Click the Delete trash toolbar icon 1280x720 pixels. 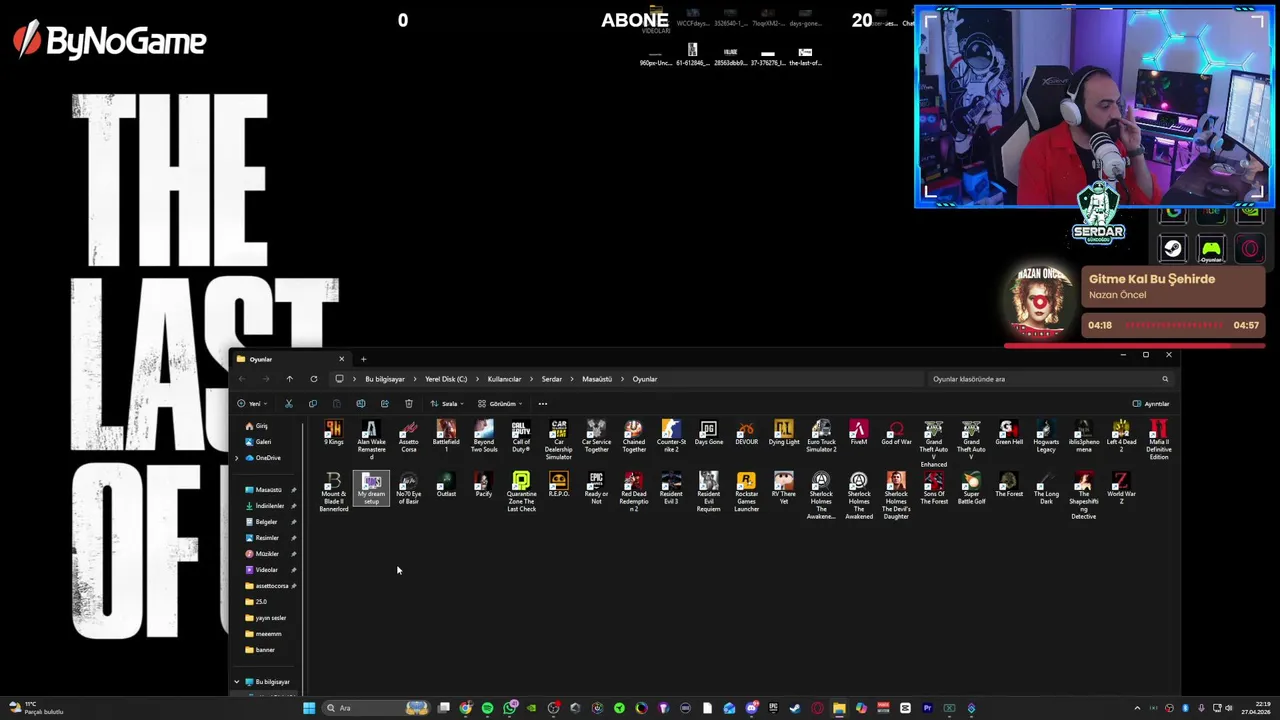[x=408, y=404]
